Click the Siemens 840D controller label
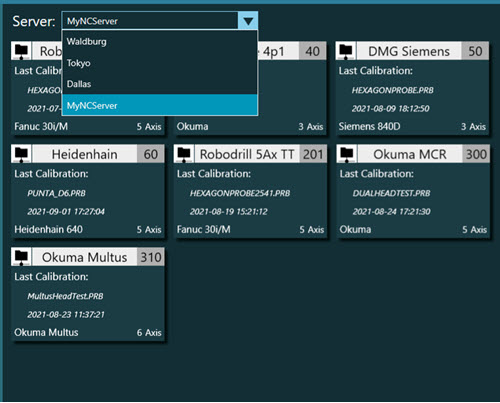 coord(369,127)
